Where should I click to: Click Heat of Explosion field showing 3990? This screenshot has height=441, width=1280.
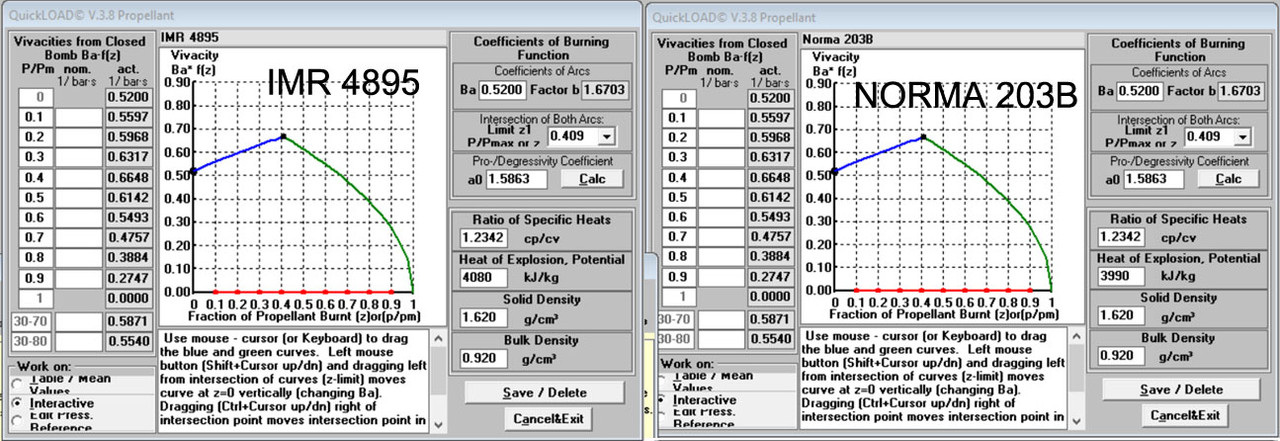[1119, 275]
